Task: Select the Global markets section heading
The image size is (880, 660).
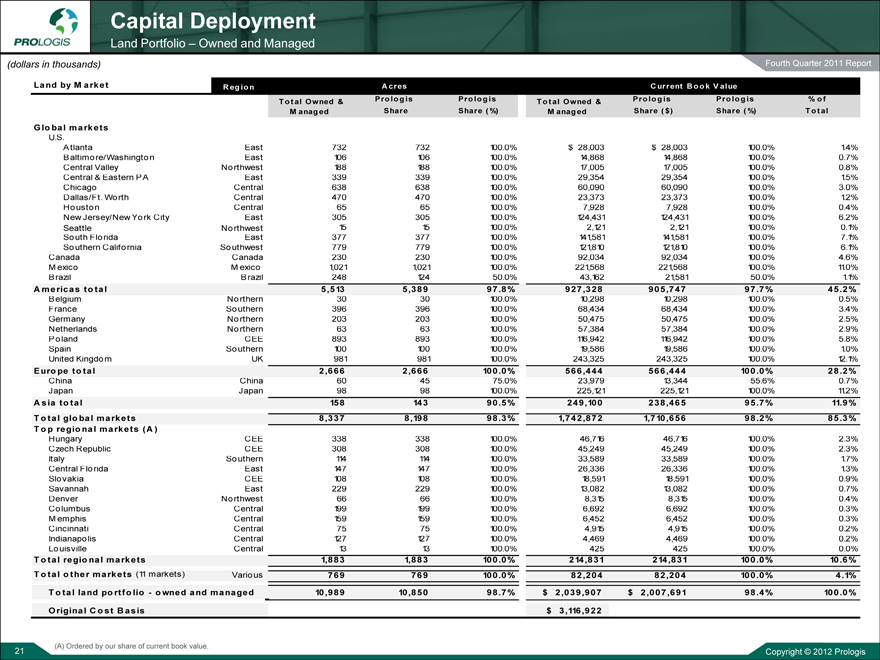Action: (x=71, y=128)
